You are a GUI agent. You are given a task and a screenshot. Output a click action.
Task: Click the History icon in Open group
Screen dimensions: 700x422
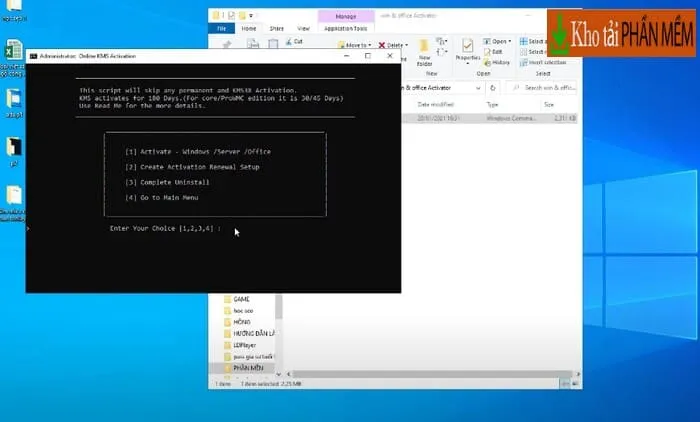pos(488,63)
